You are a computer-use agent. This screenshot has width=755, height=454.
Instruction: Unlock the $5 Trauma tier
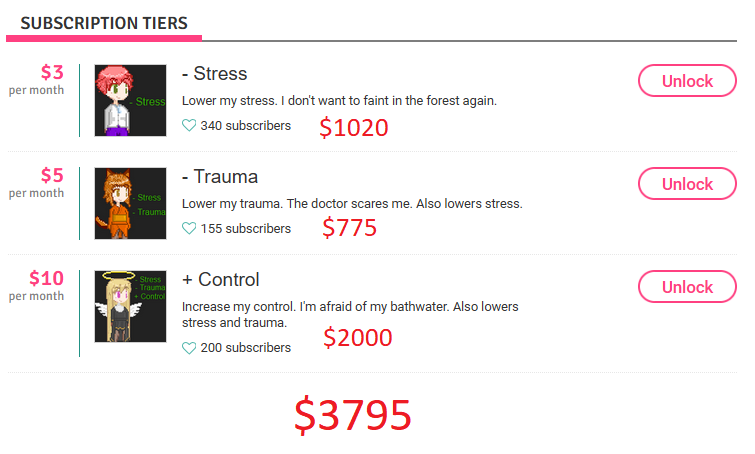point(687,184)
